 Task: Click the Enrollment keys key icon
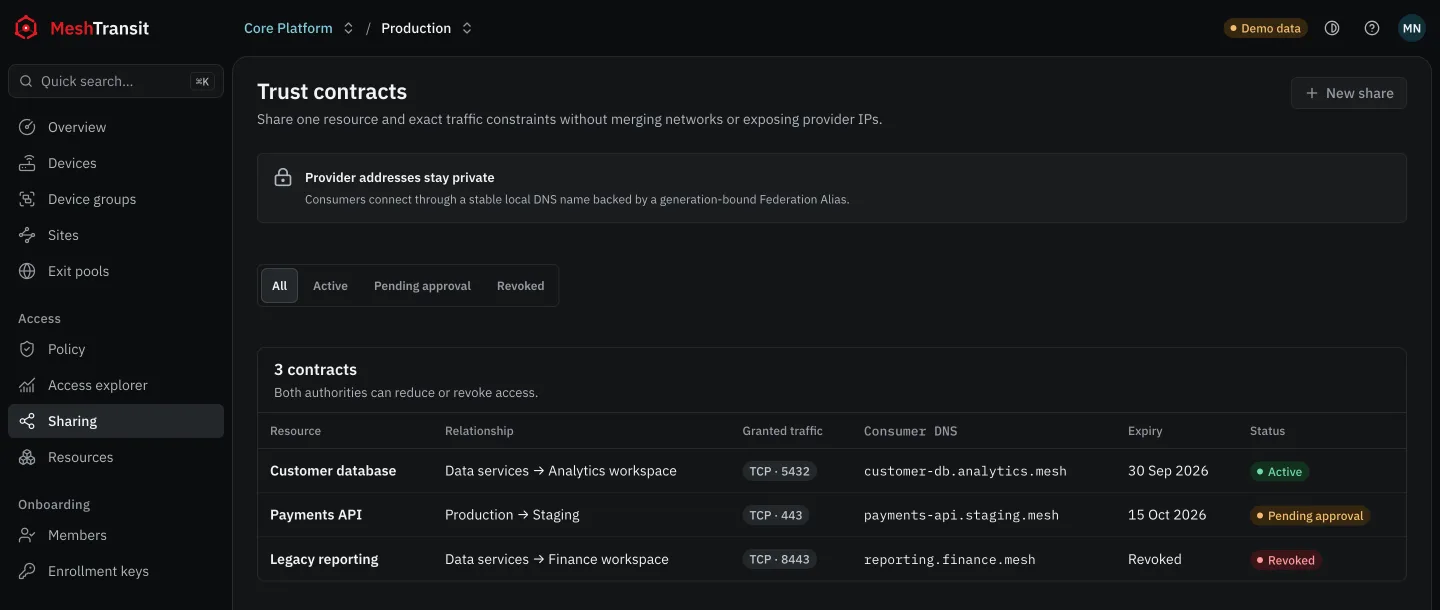point(28,571)
